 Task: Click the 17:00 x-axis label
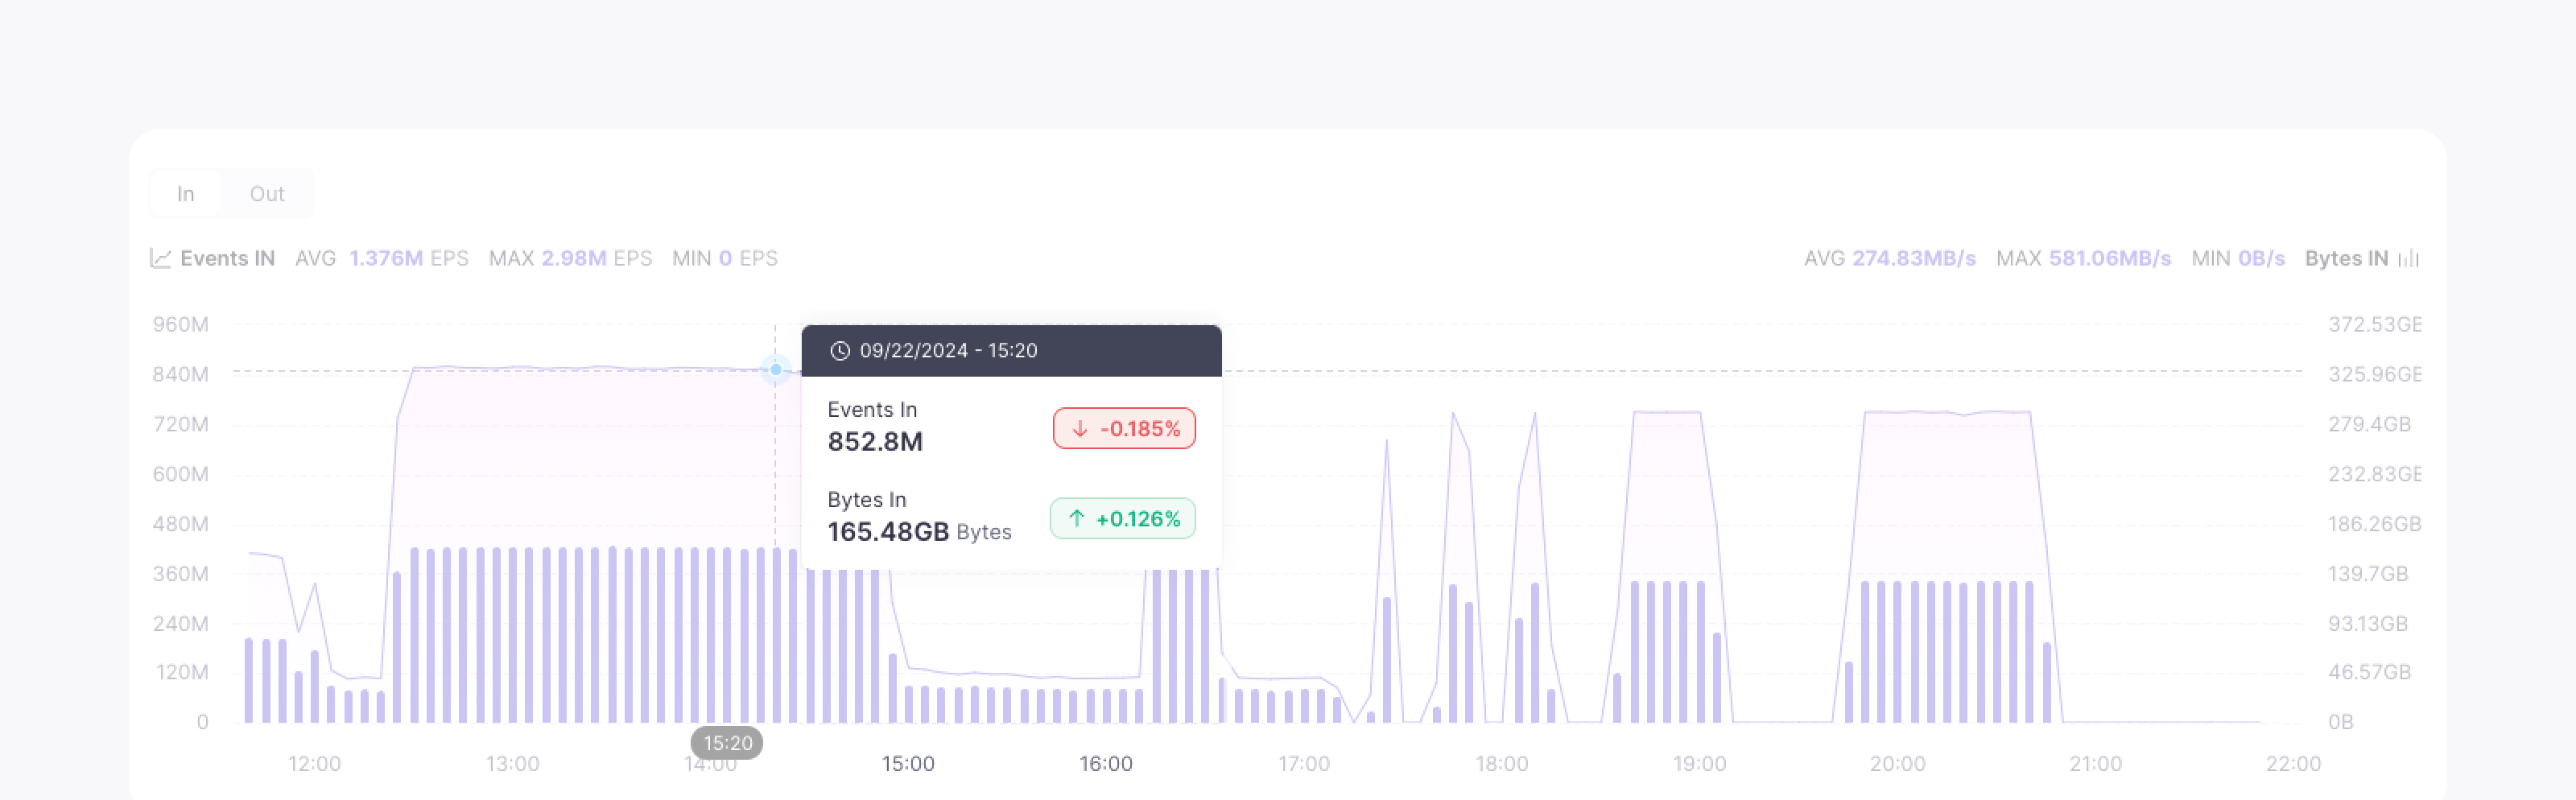point(1304,764)
